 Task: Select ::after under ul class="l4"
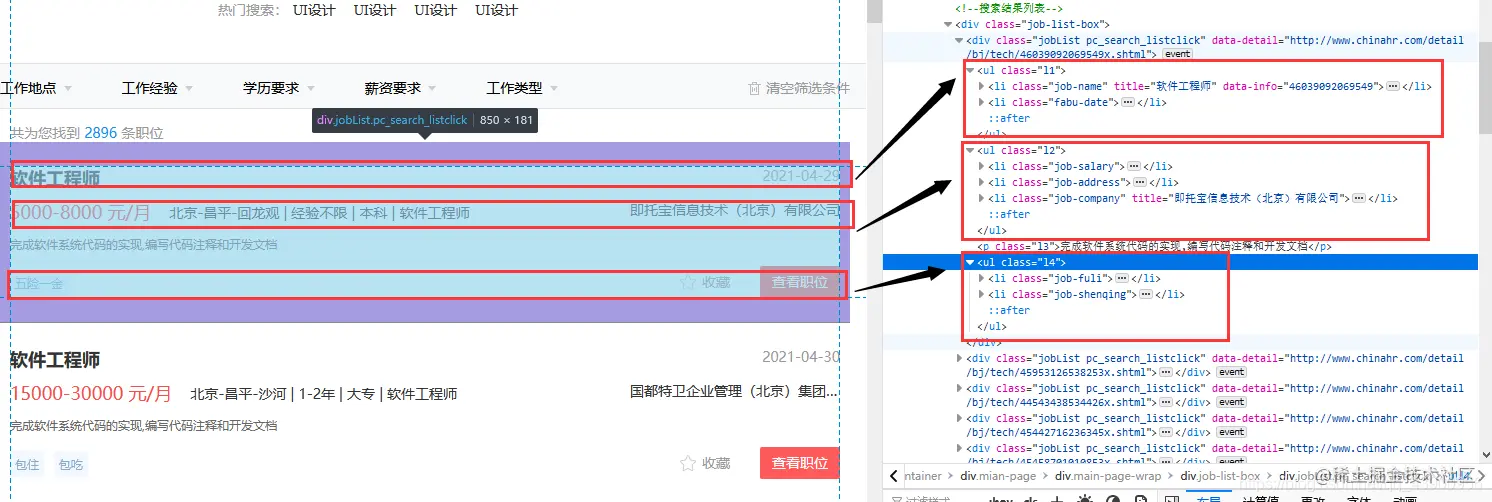coord(1009,310)
